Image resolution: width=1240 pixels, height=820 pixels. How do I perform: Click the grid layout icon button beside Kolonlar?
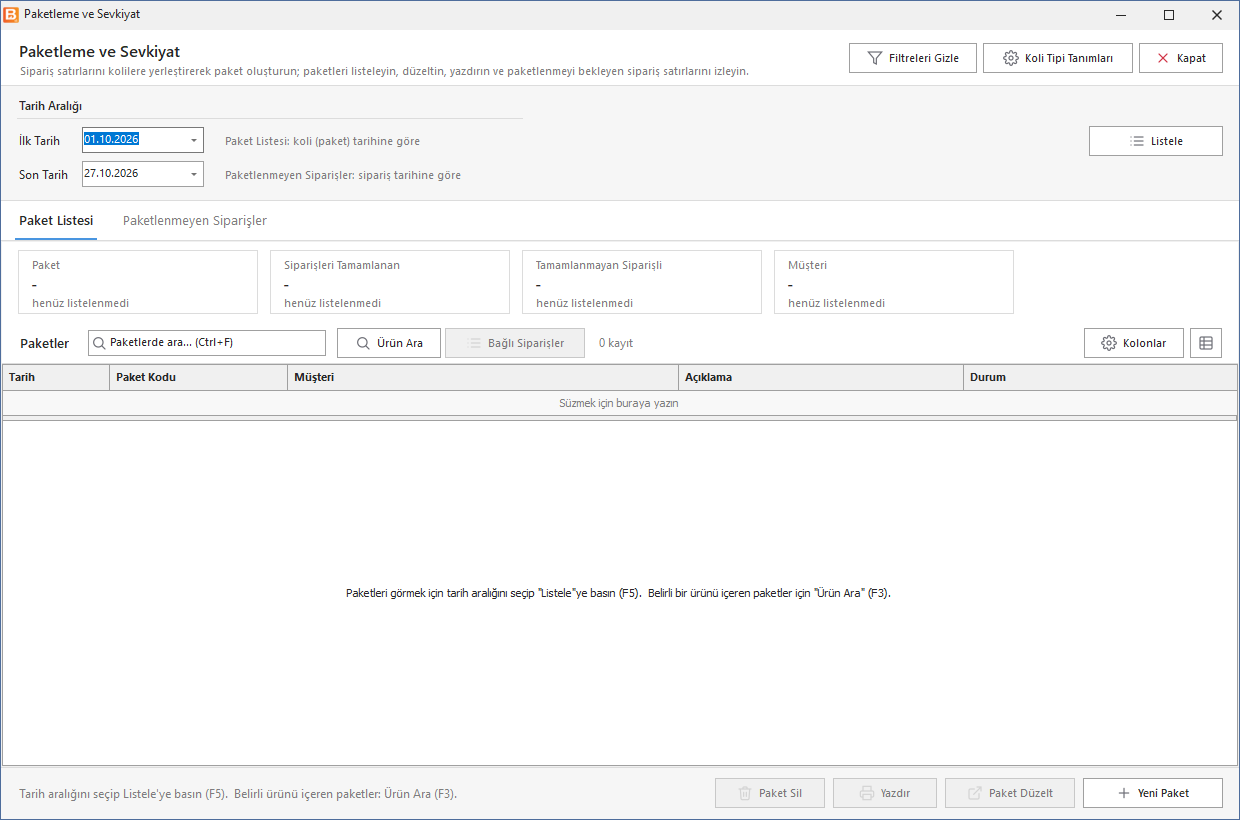tap(1206, 343)
